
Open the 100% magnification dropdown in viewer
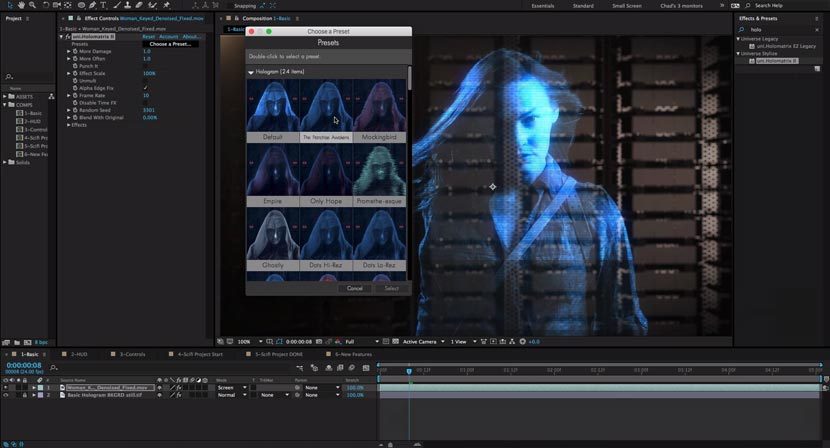coord(249,342)
